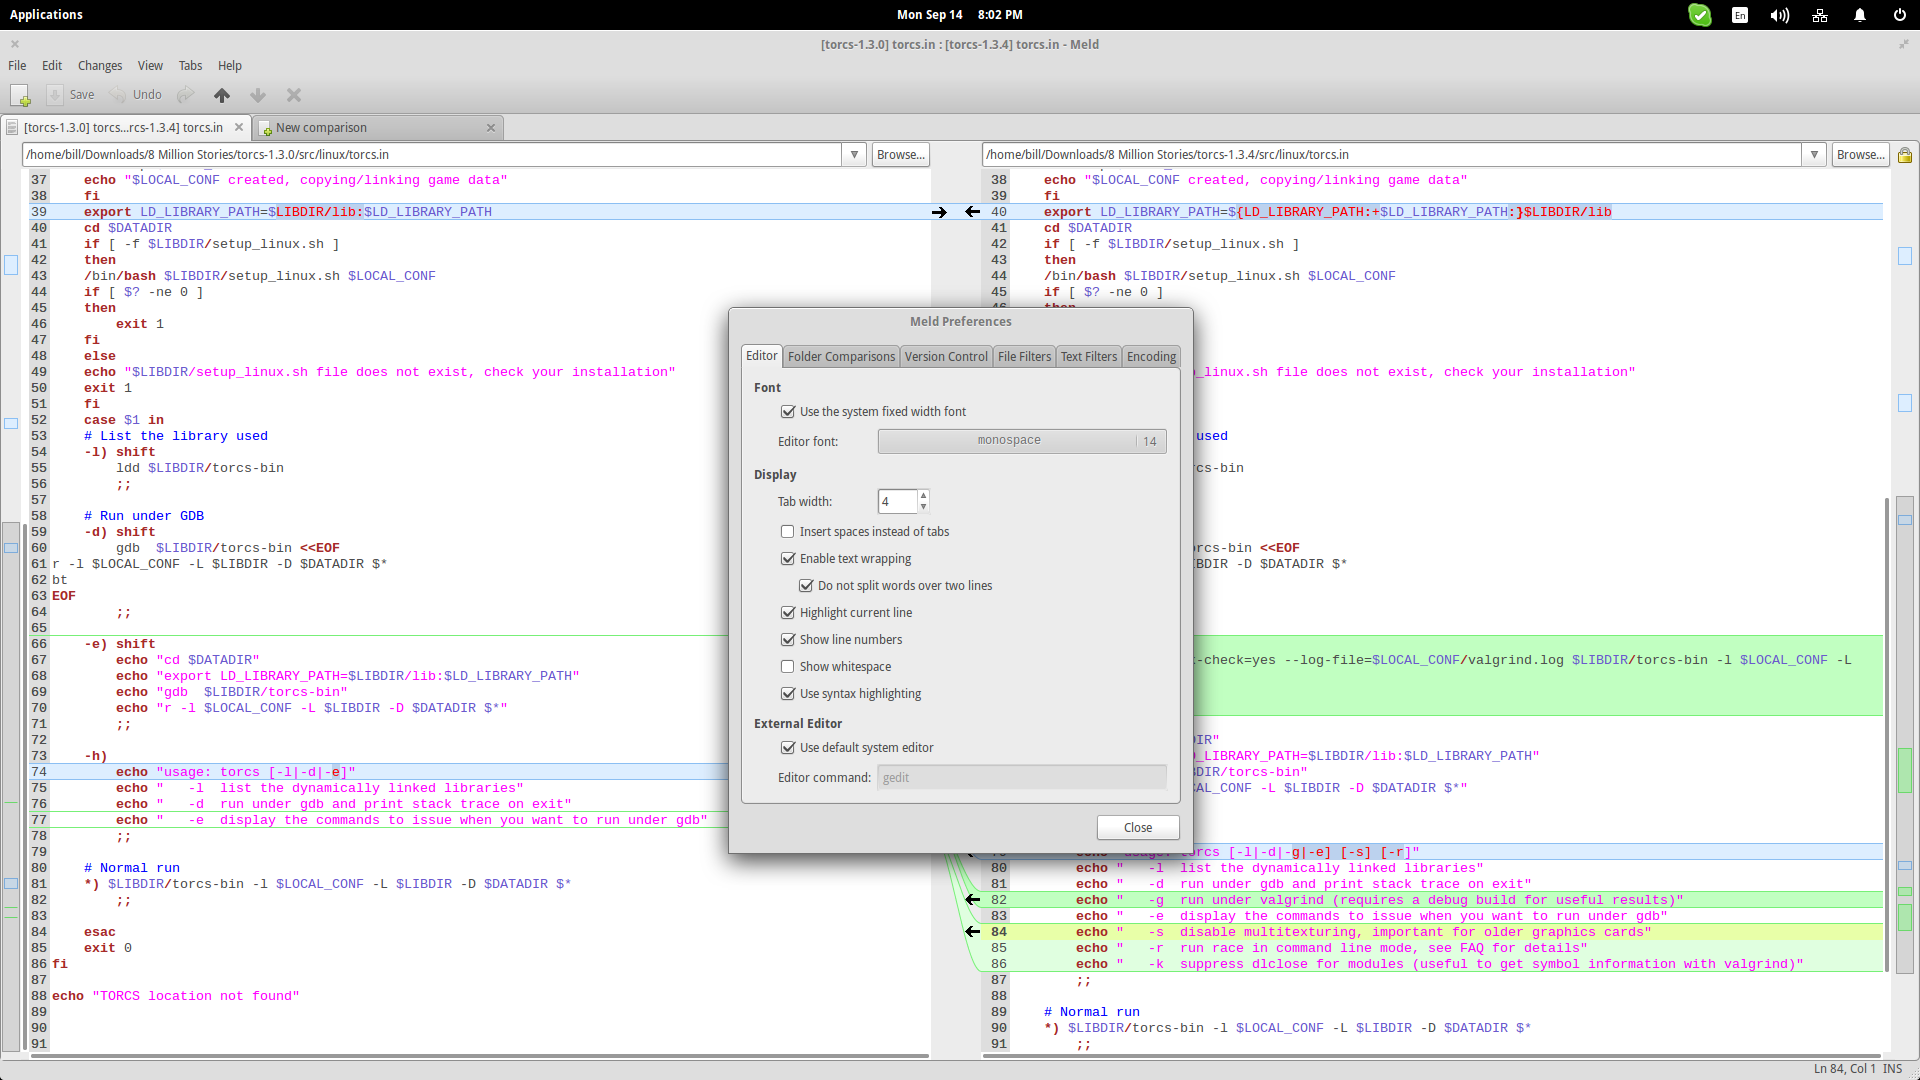Disable Use default system editor
The image size is (1920, 1080).
[x=788, y=748]
